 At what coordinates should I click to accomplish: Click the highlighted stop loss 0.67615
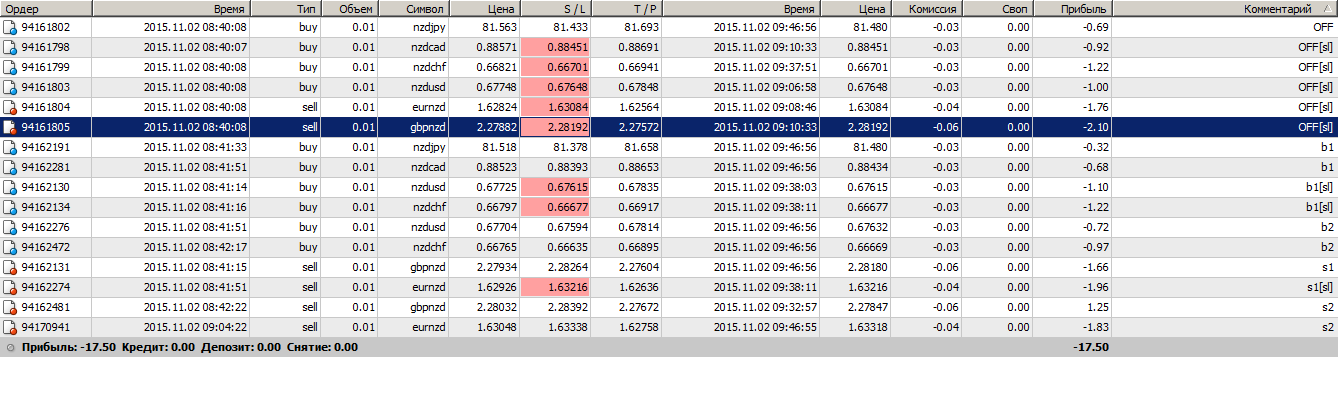point(556,187)
